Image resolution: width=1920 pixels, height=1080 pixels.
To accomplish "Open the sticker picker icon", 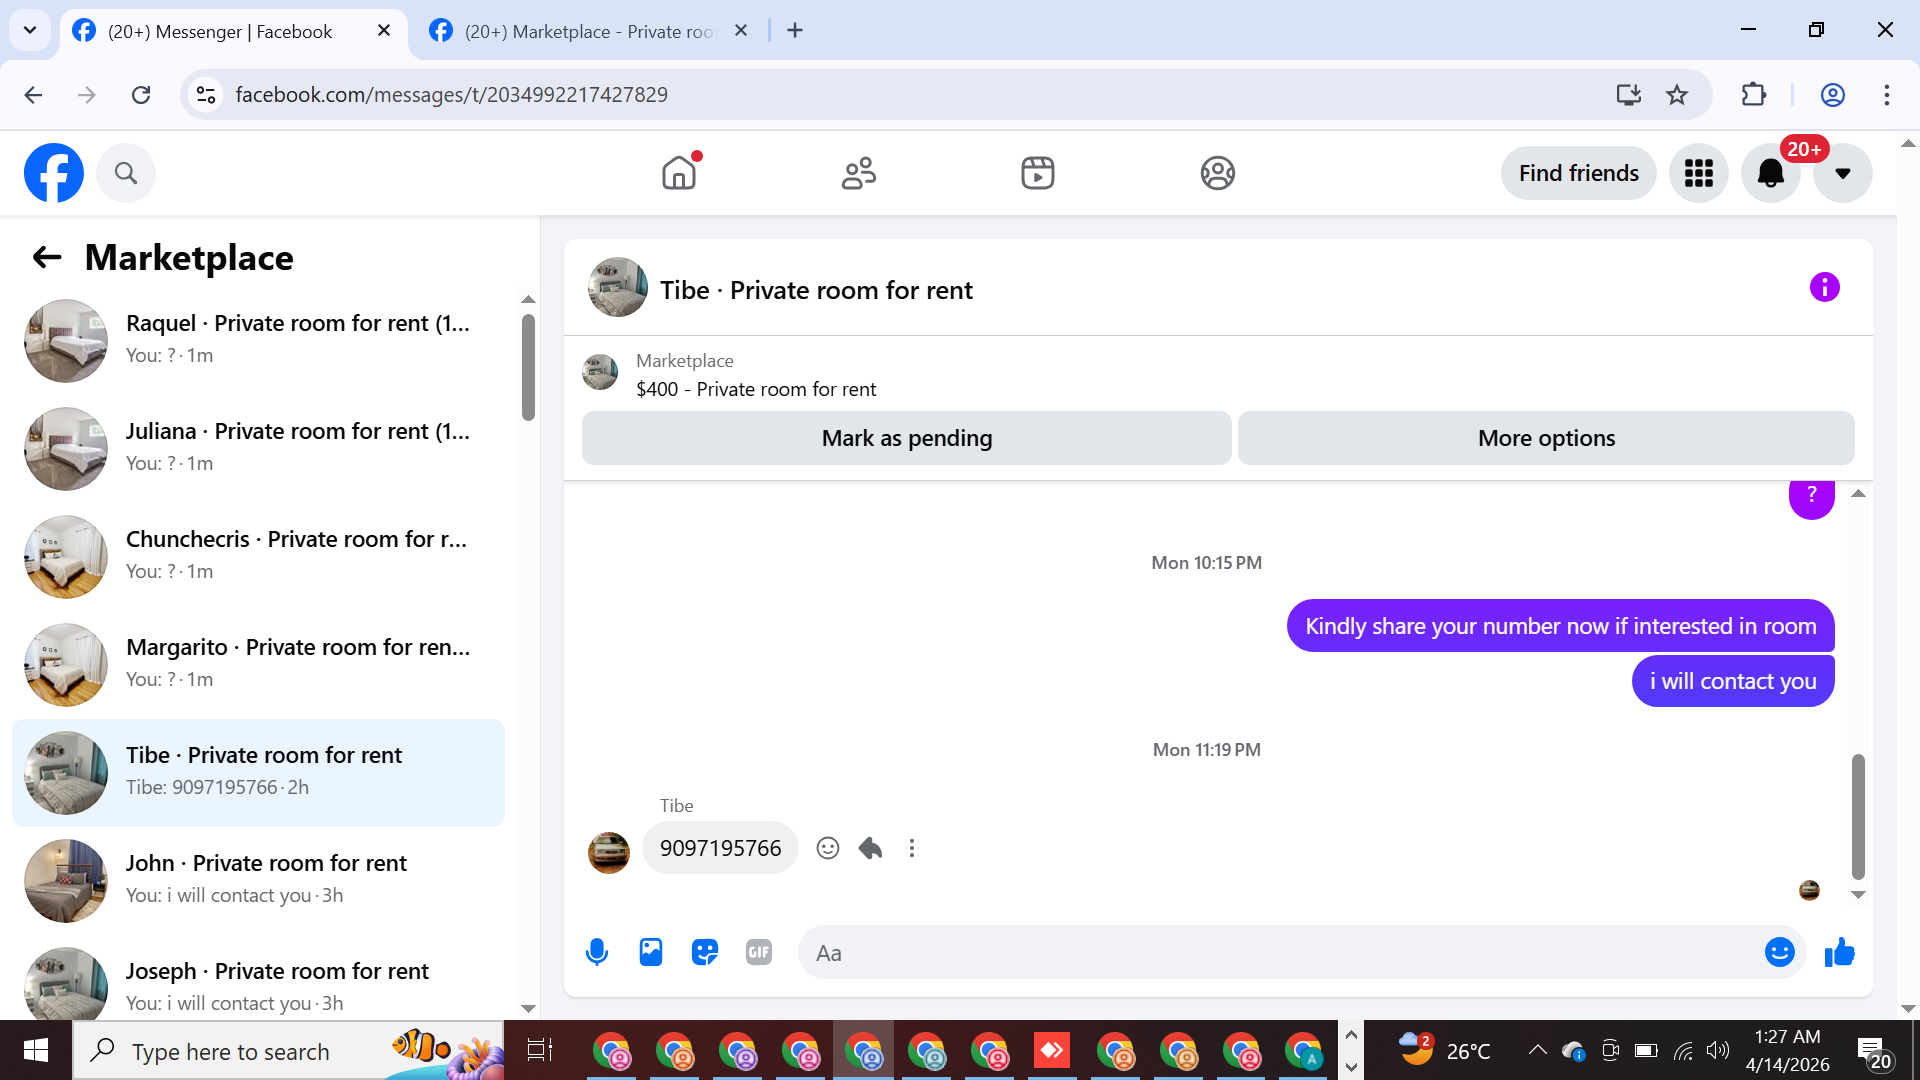I will click(705, 952).
